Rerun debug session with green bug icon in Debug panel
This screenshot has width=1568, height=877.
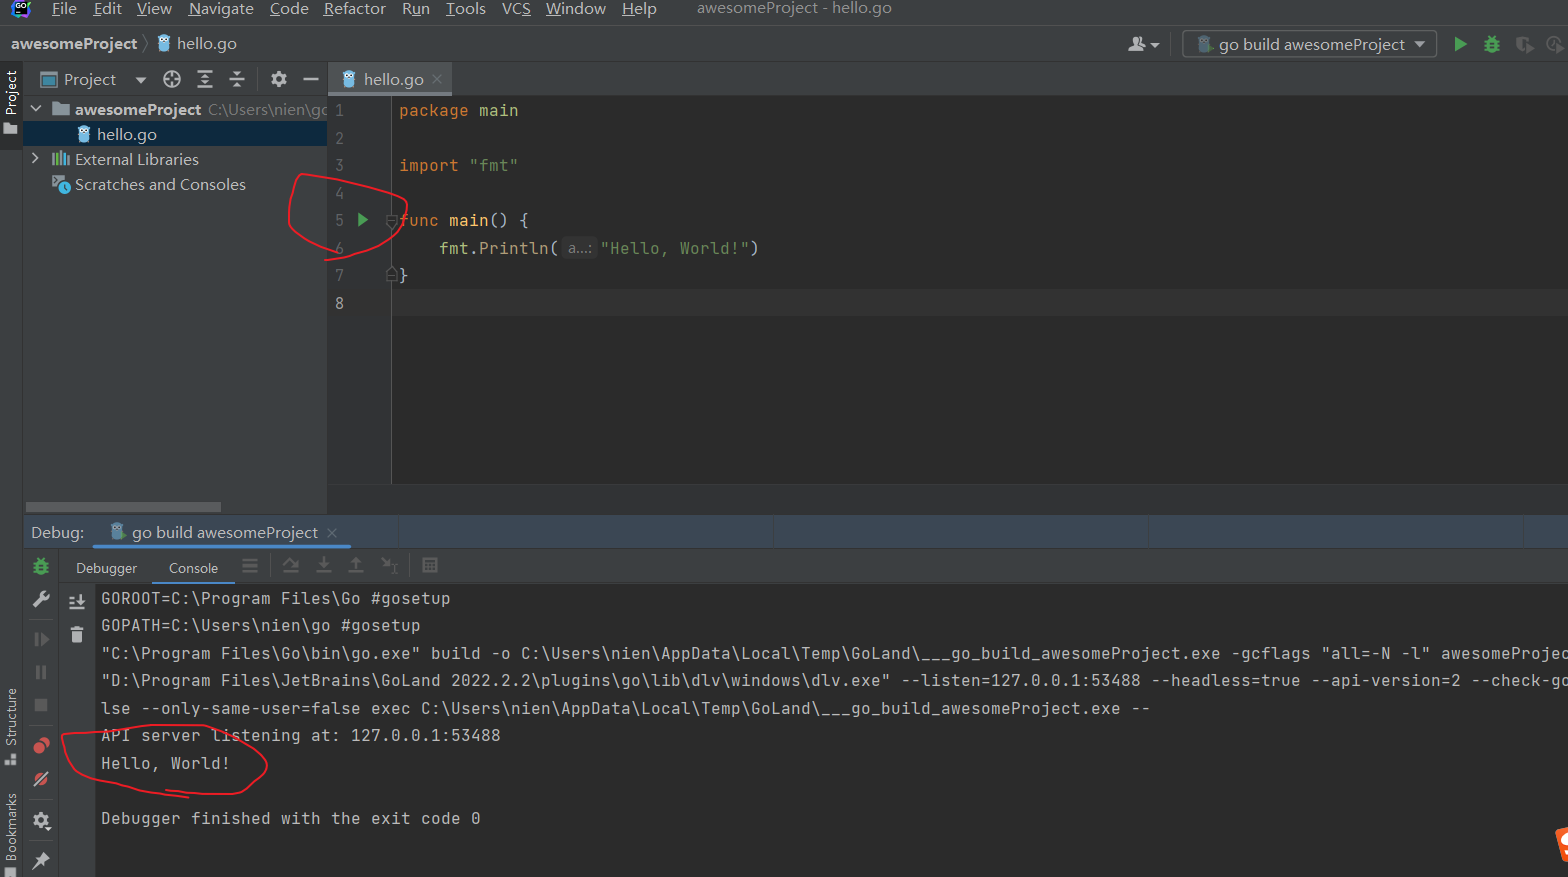click(41, 566)
